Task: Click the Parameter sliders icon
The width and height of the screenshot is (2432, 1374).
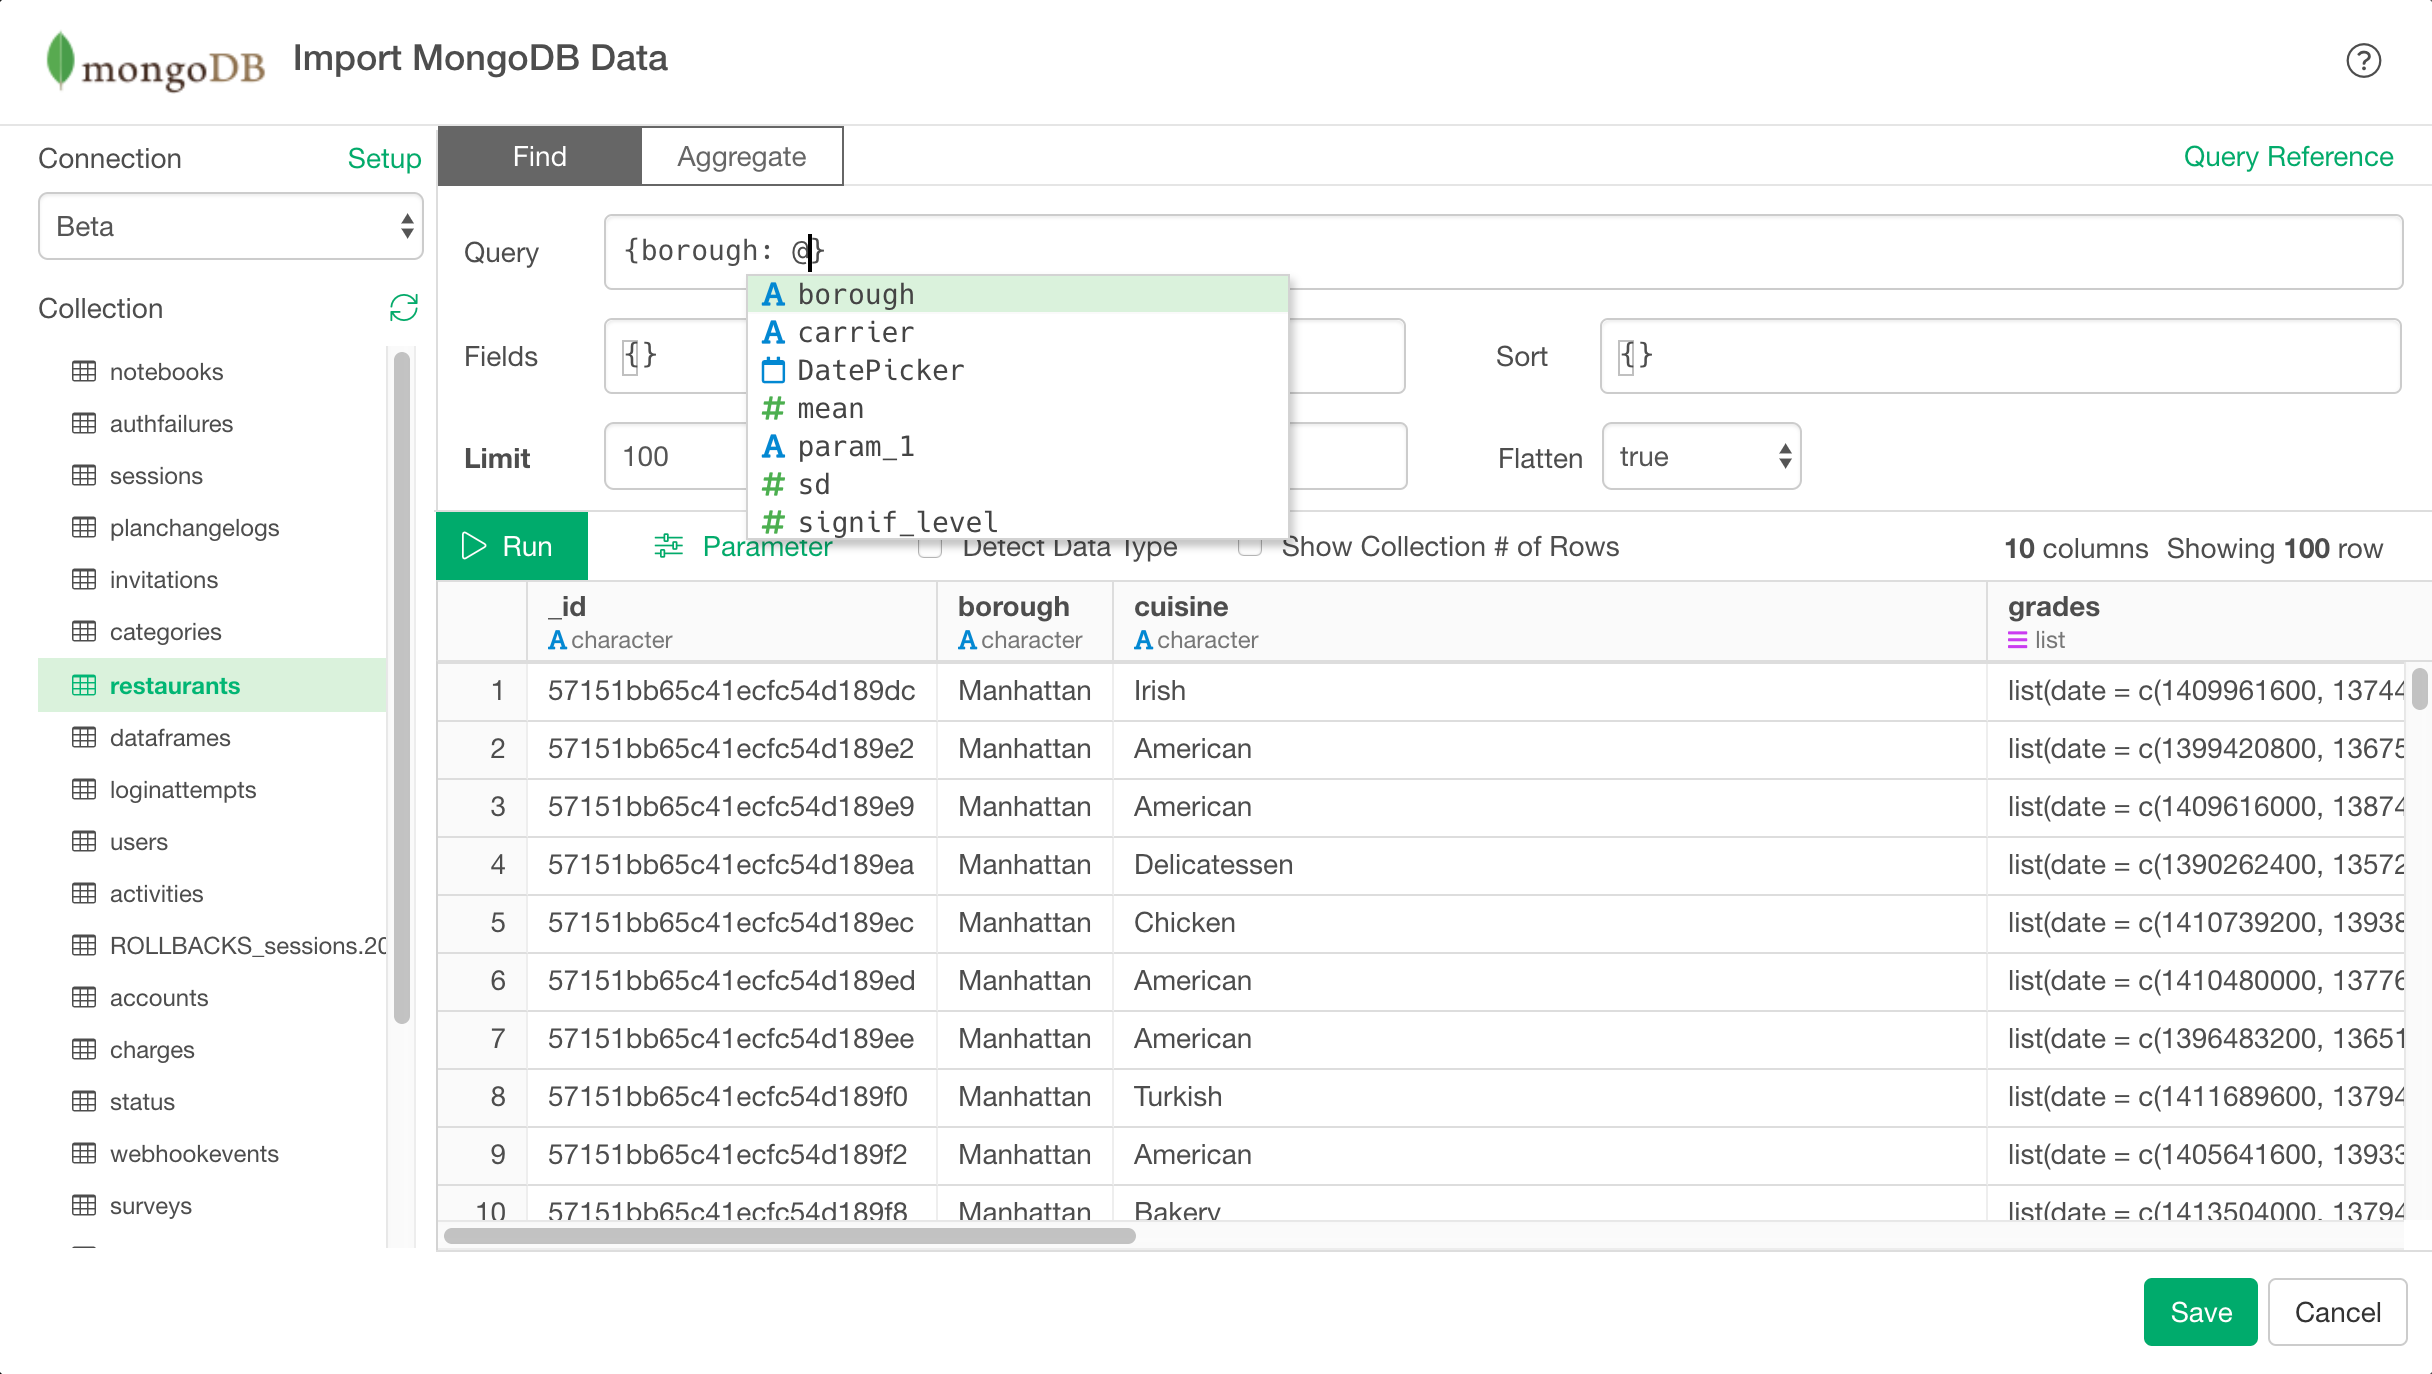Action: pos(668,546)
